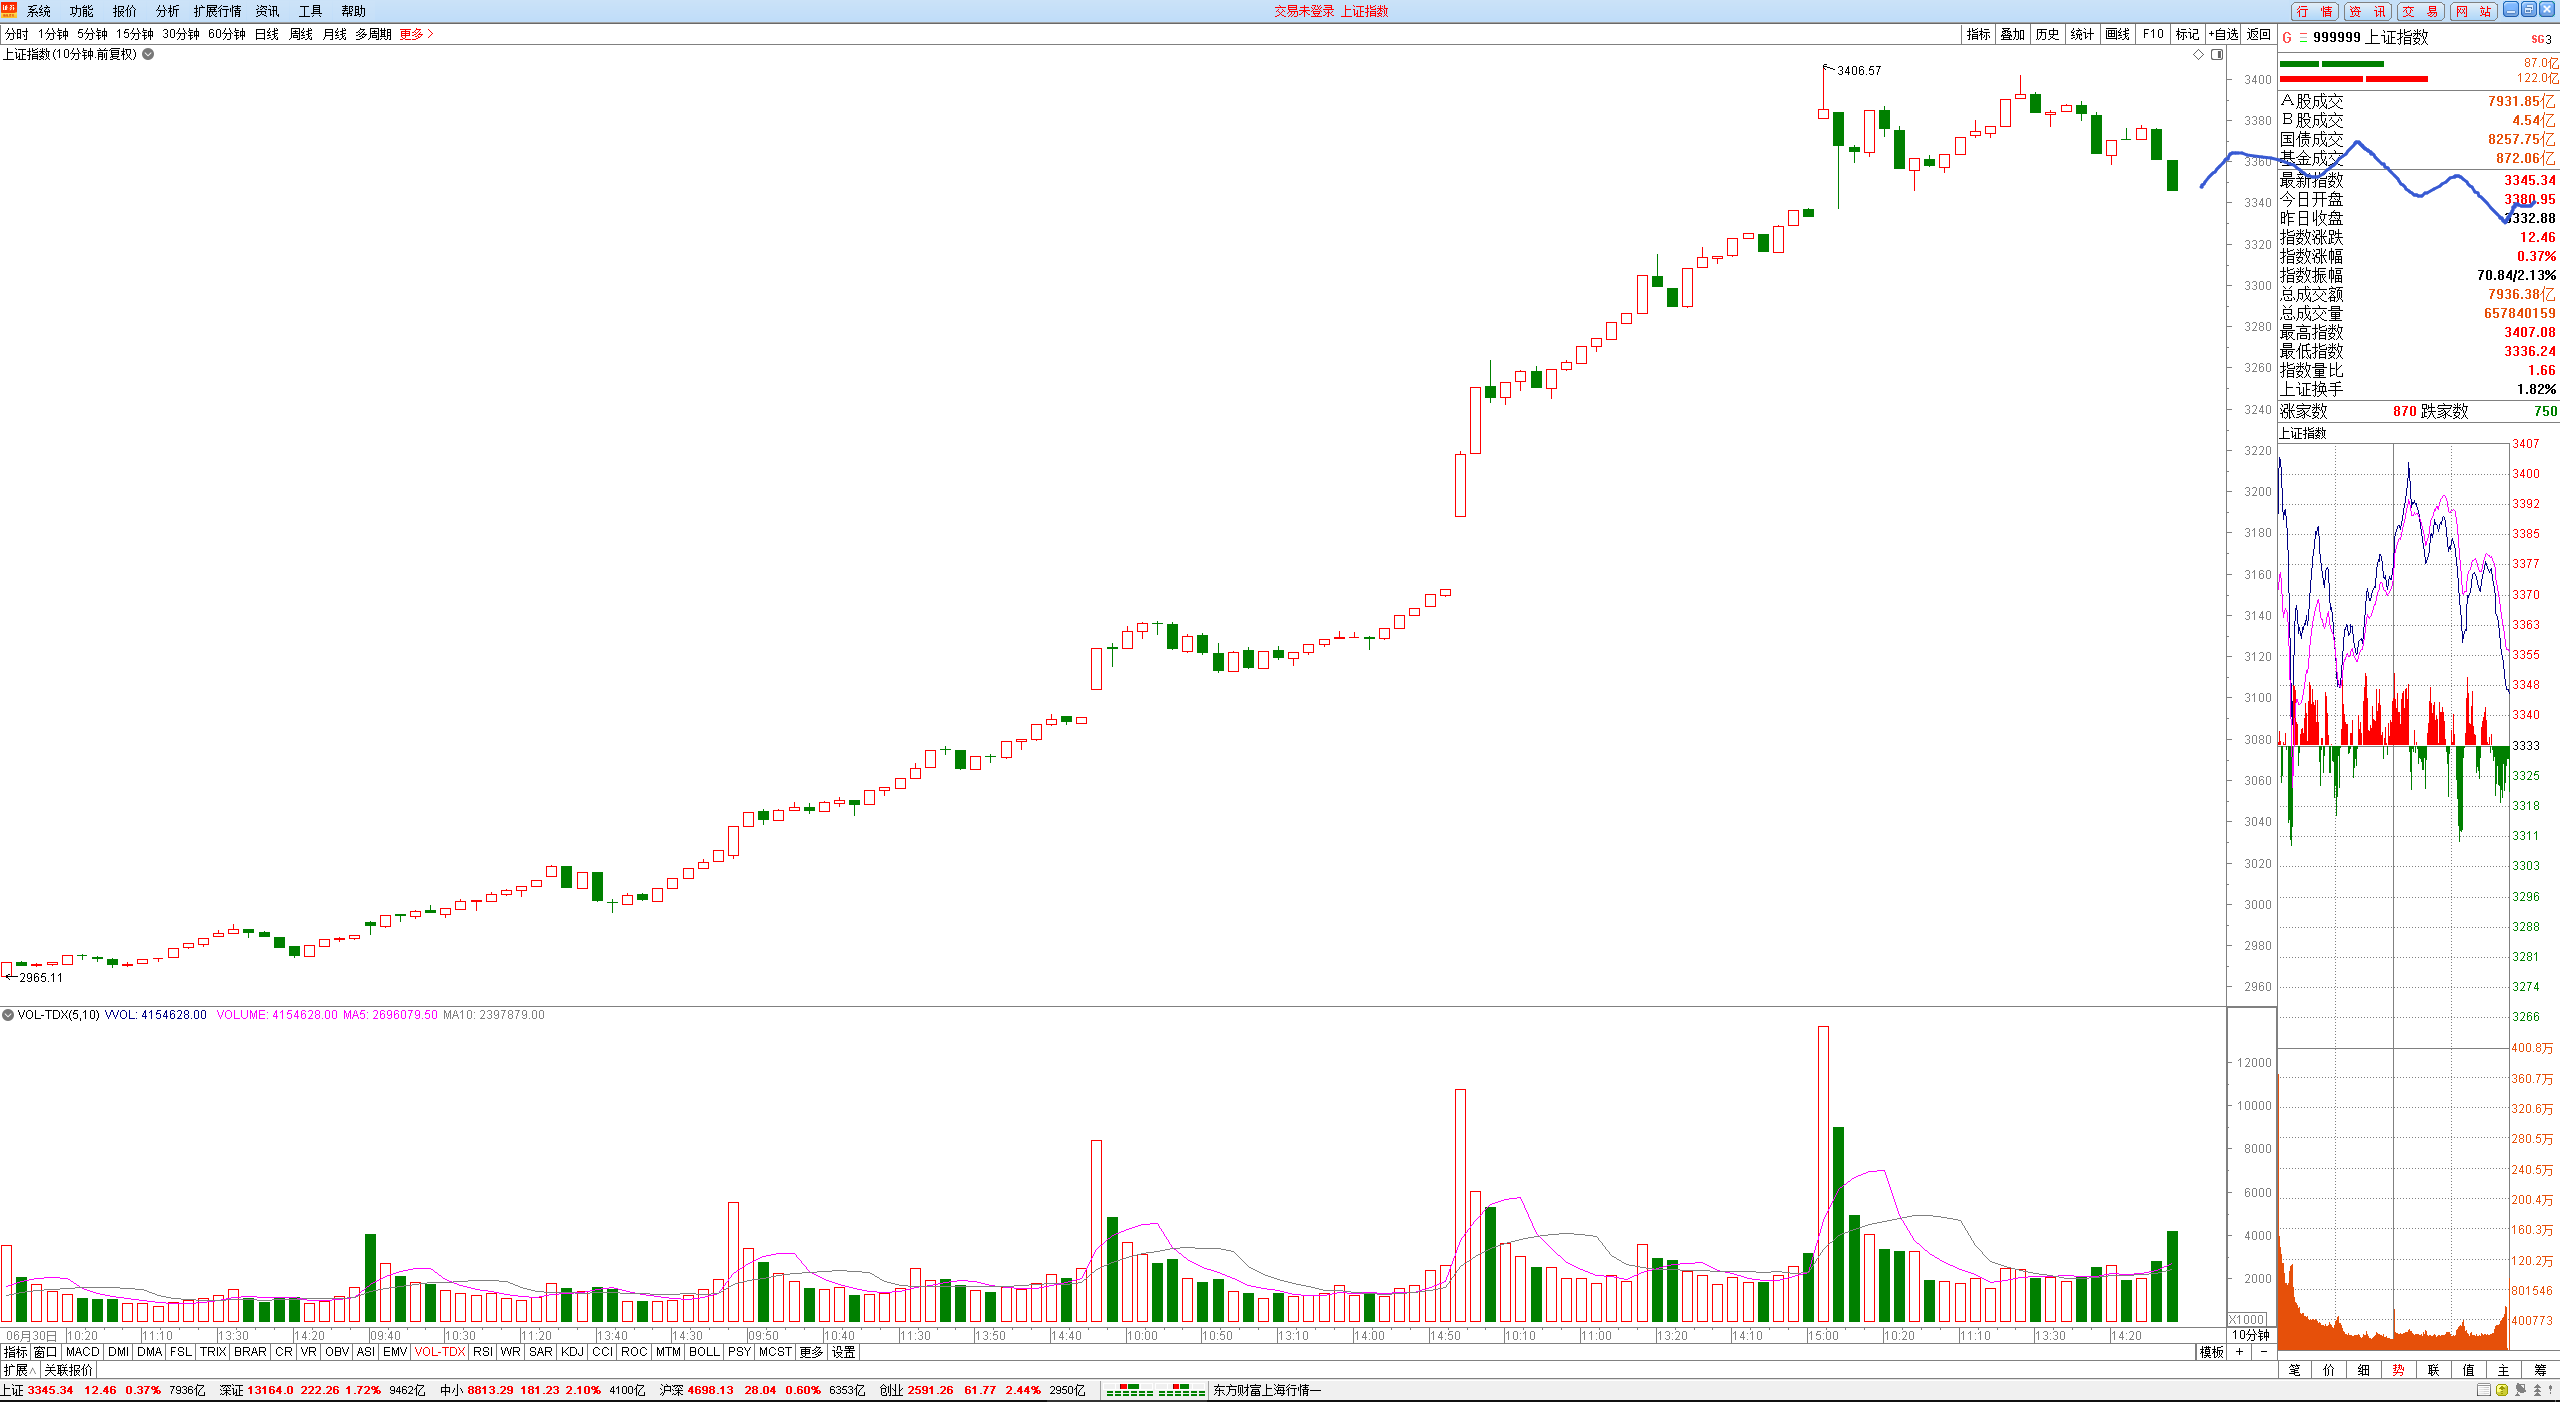Click the stacked arrows icon in status bar
Image resolution: width=2560 pixels, height=1402 pixels.
[x=2537, y=1390]
